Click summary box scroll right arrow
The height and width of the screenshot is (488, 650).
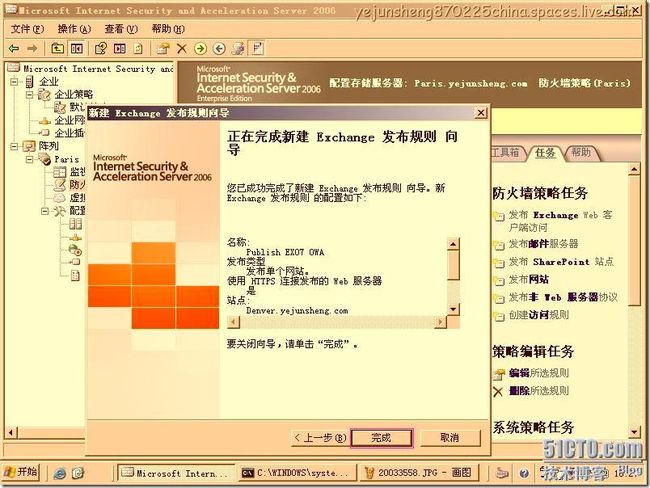pos(440,322)
